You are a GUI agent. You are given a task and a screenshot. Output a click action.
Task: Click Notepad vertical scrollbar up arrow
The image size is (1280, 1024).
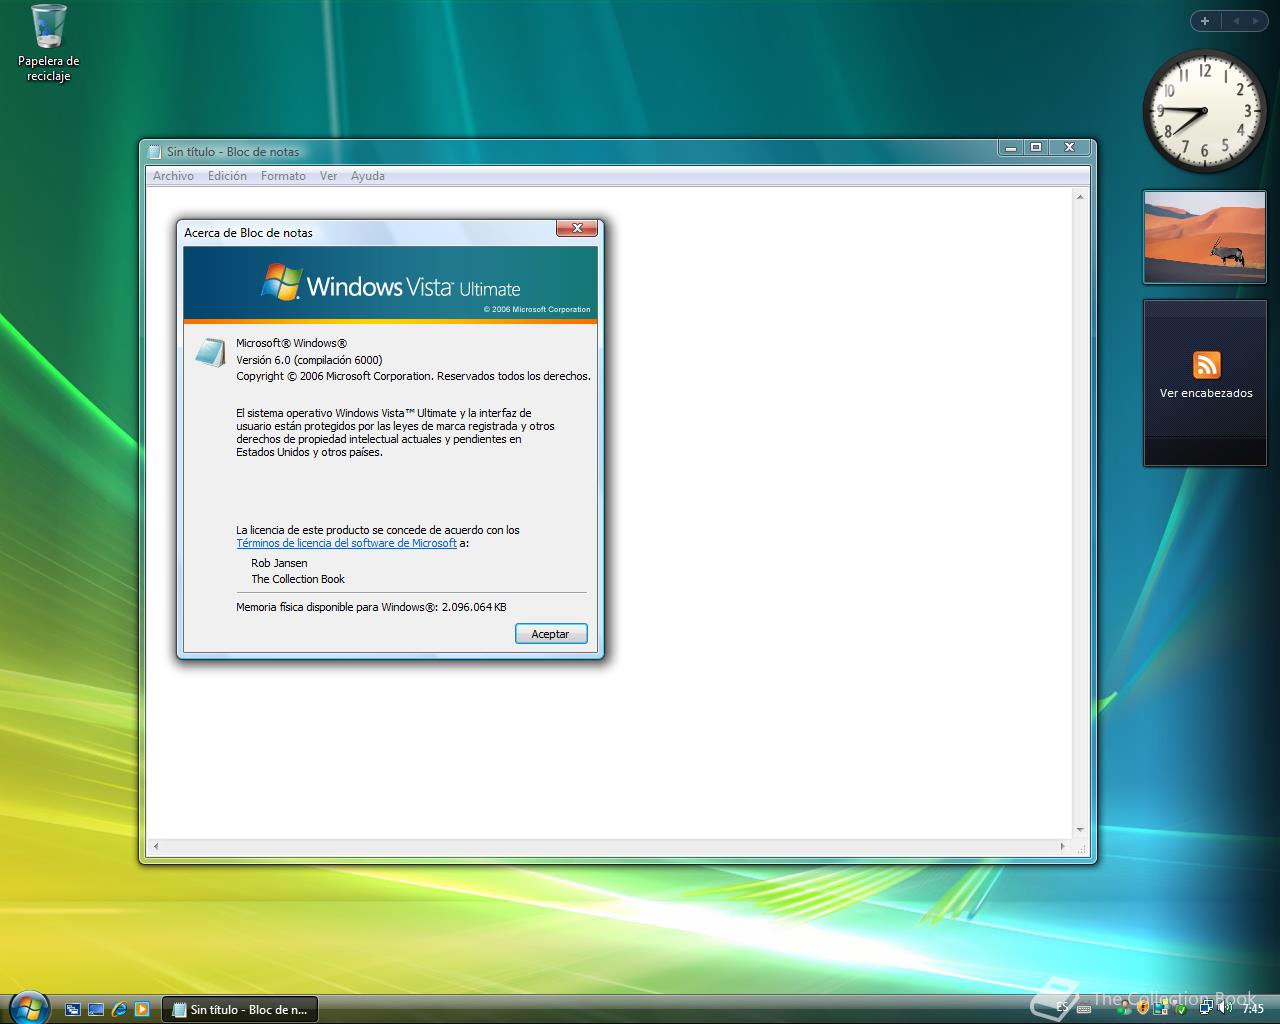pos(1080,197)
